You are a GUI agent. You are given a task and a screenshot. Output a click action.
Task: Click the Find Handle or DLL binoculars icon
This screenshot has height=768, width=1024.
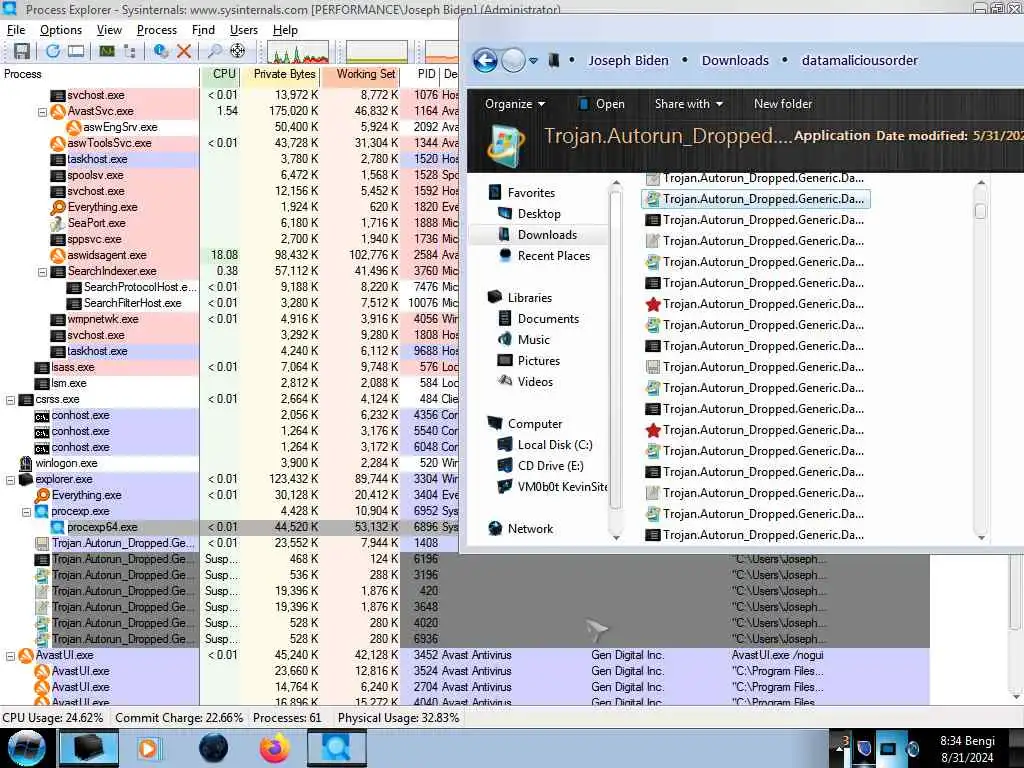click(214, 51)
